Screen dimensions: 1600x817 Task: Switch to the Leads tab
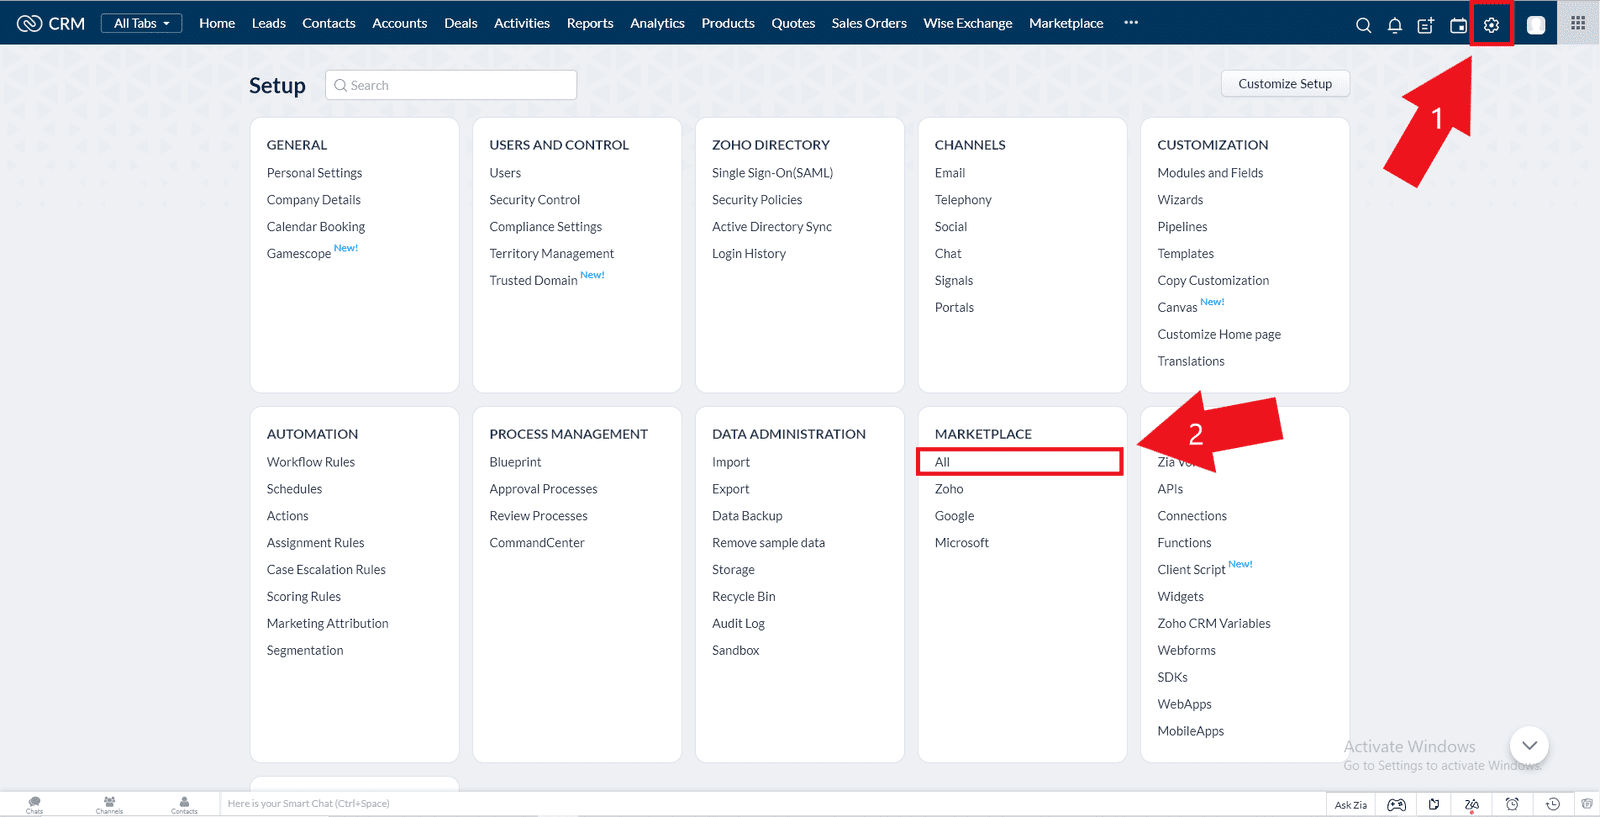(269, 23)
